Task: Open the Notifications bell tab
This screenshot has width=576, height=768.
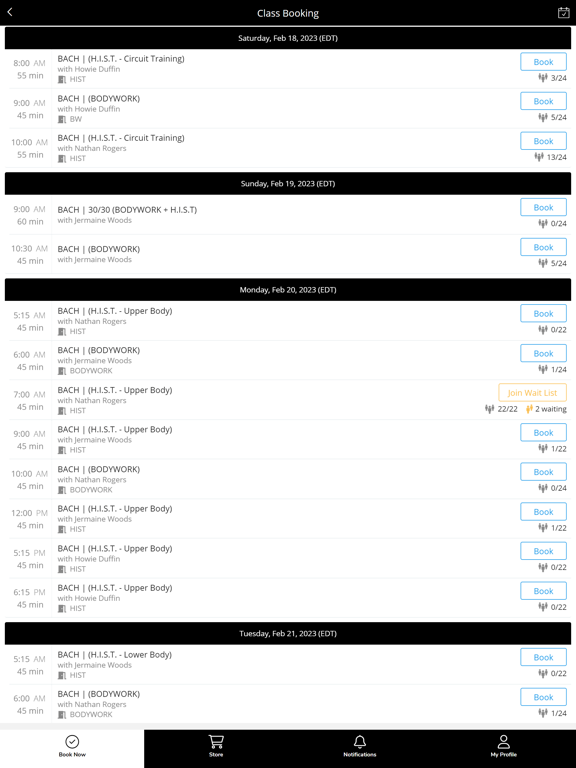Action: pos(360,746)
